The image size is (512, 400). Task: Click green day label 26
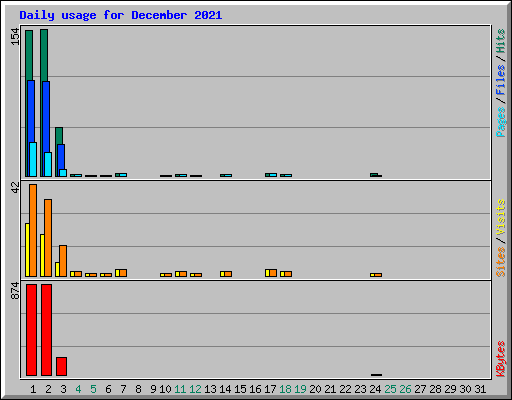406,389
